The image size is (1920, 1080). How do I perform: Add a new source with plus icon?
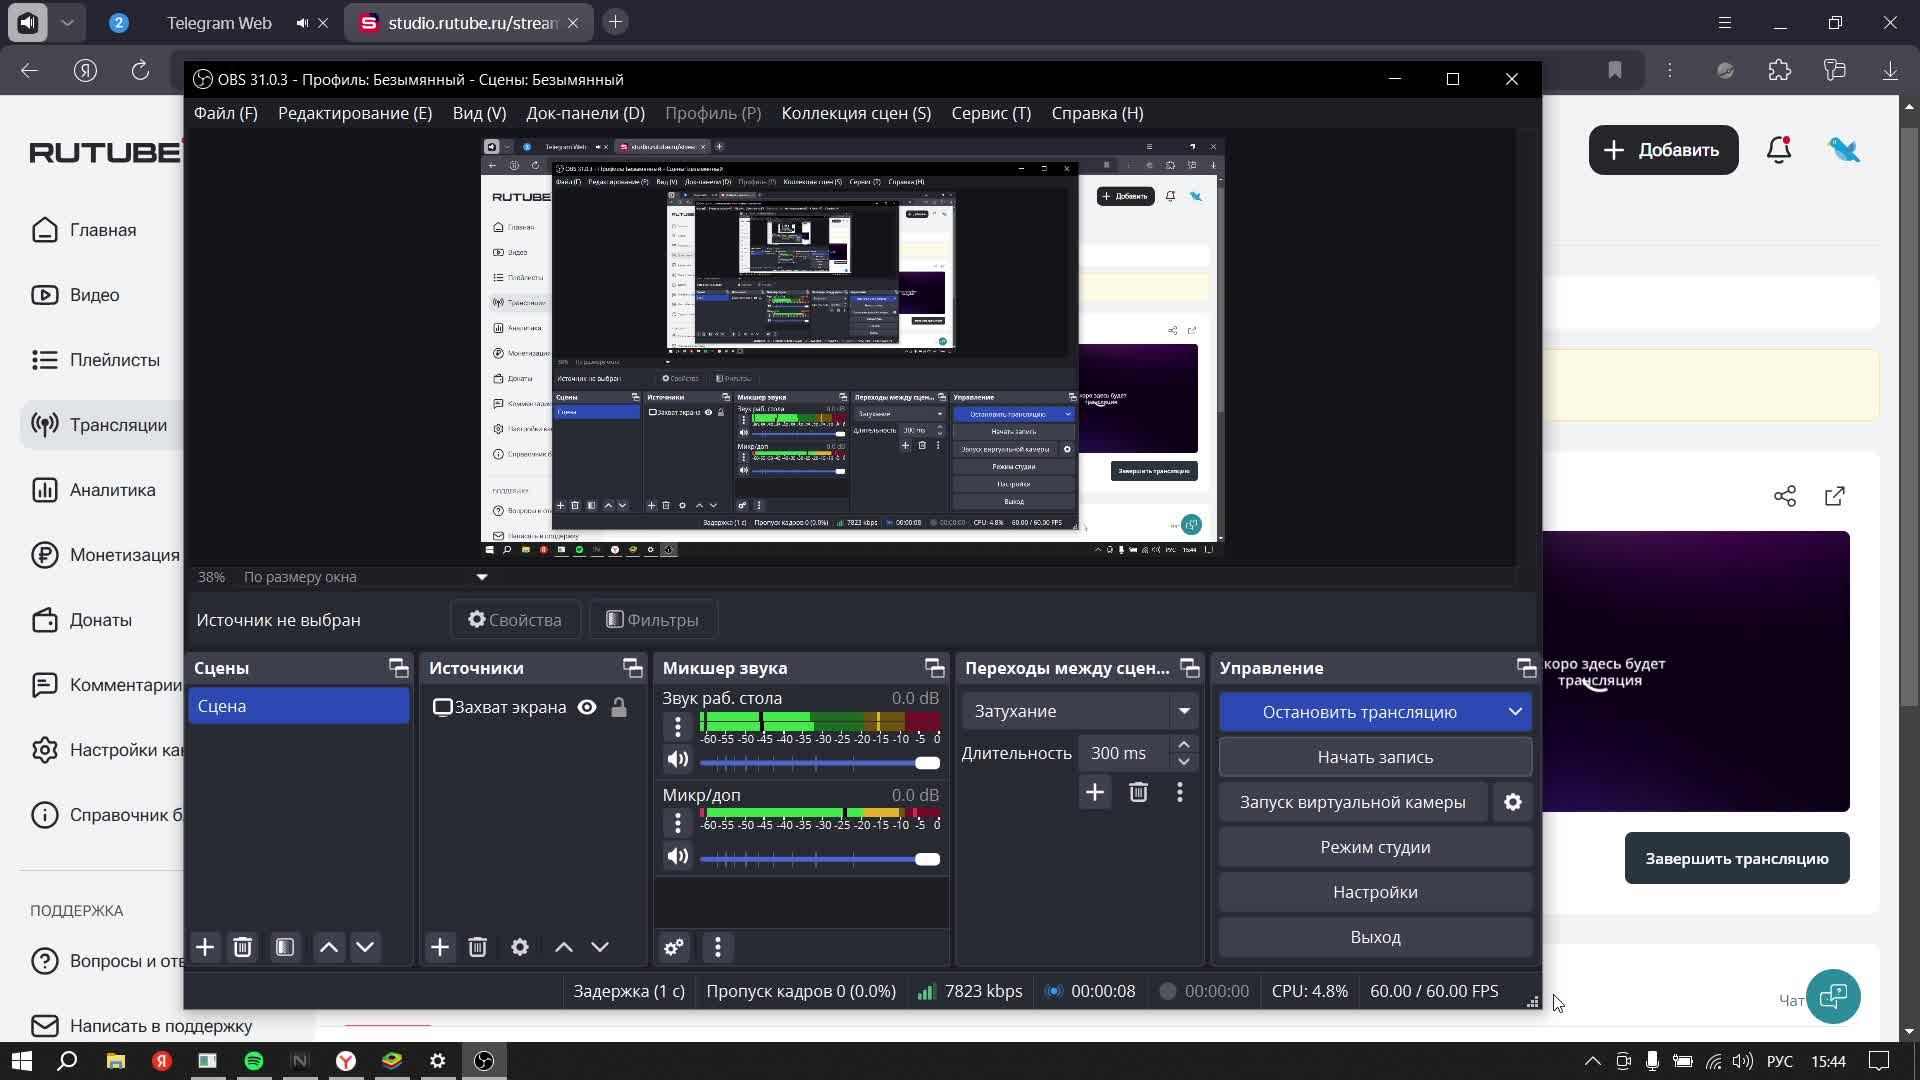point(440,947)
